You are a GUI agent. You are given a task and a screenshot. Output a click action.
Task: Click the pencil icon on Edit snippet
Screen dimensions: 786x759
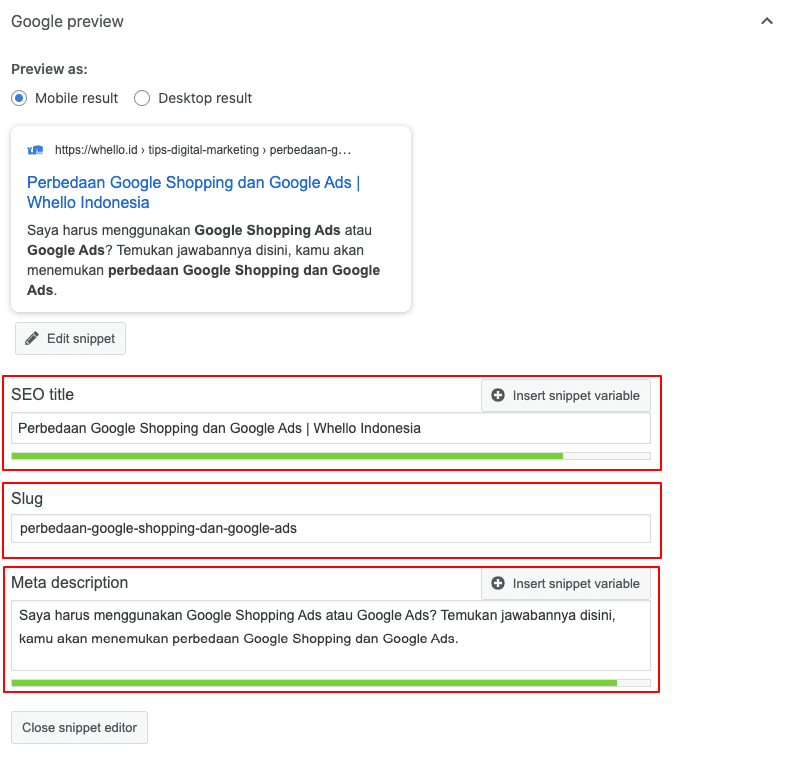click(32, 339)
